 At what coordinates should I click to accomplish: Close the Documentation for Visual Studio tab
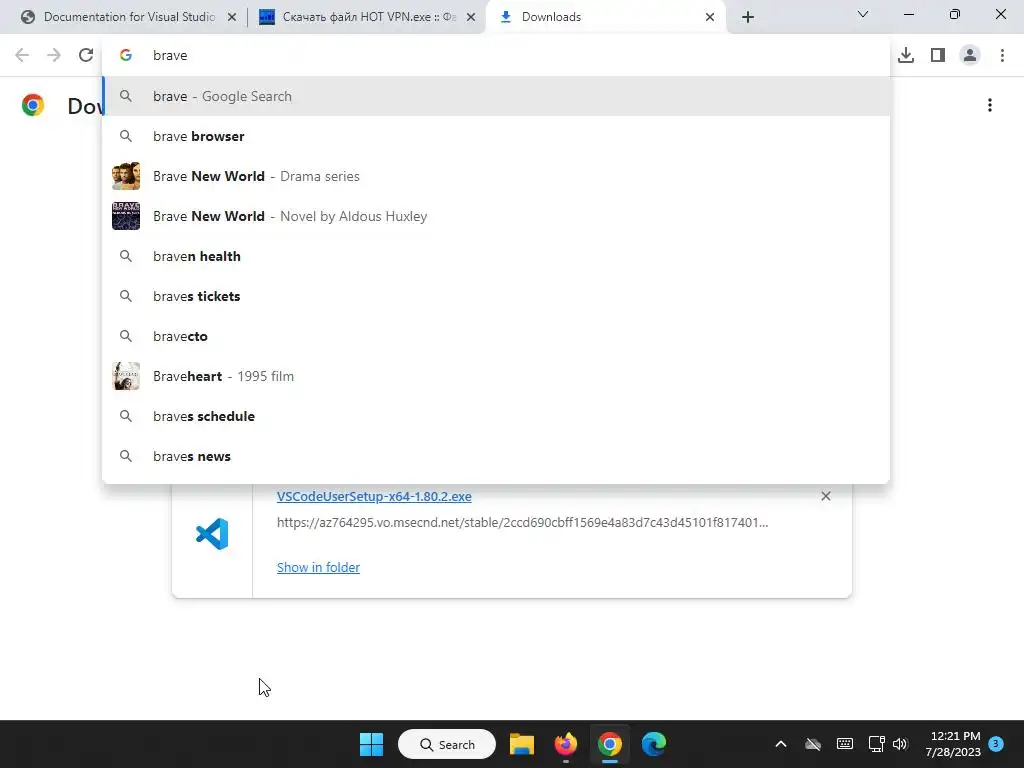coord(232,17)
